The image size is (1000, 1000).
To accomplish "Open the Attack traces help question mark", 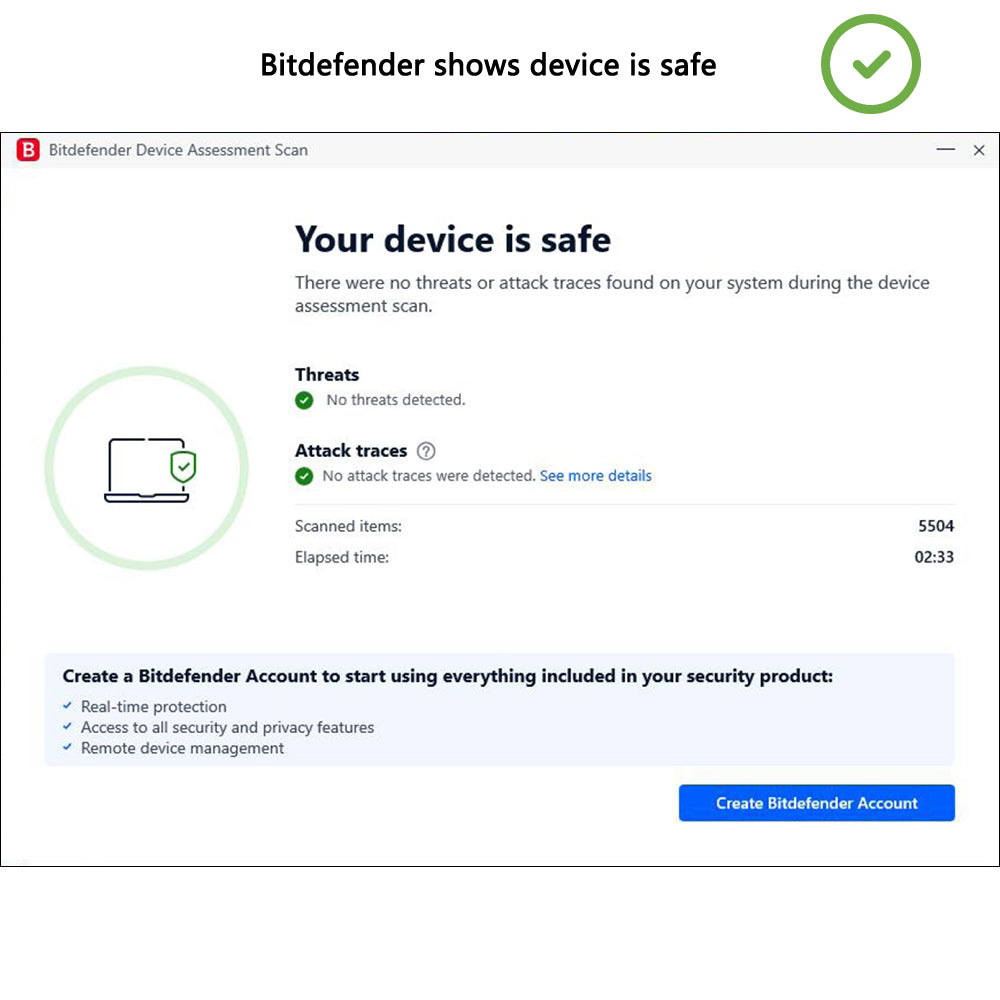I will tap(426, 451).
